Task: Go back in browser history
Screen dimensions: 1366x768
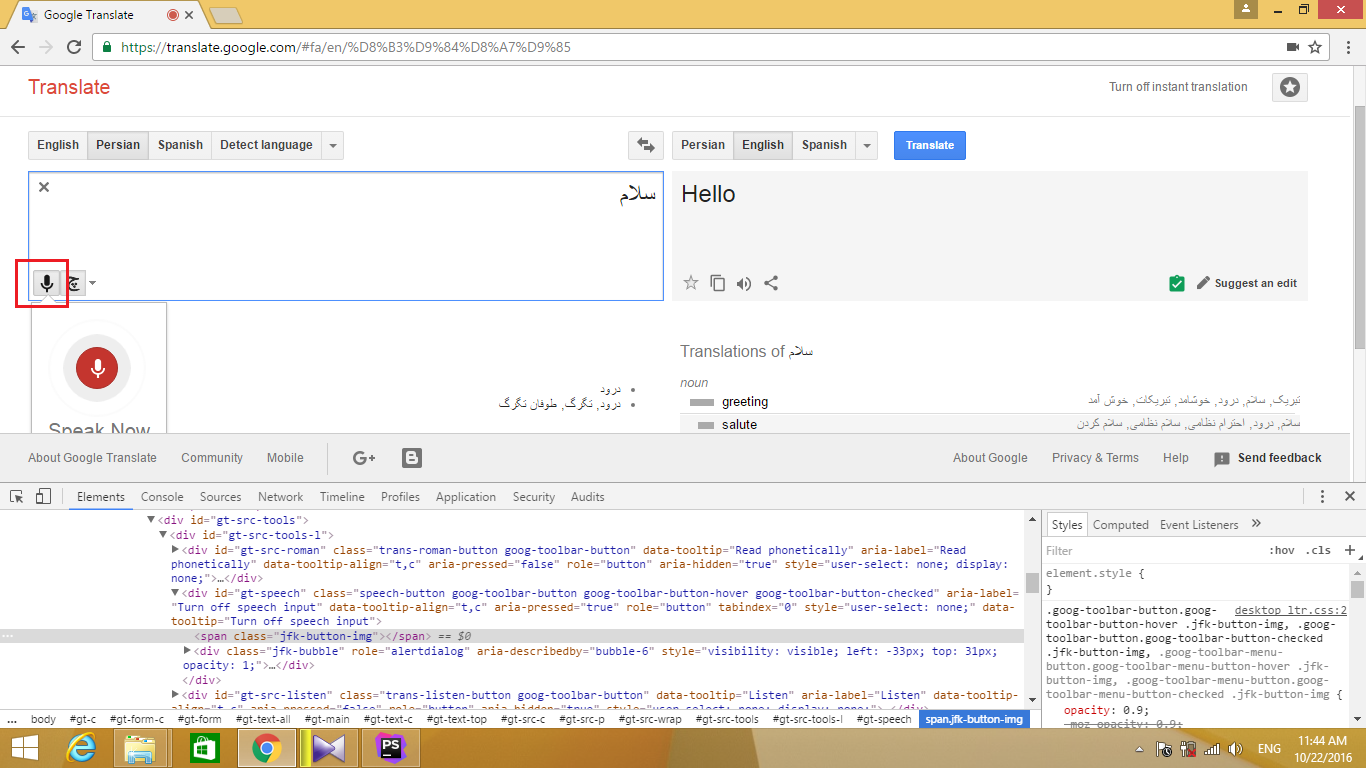Action: pos(18,47)
